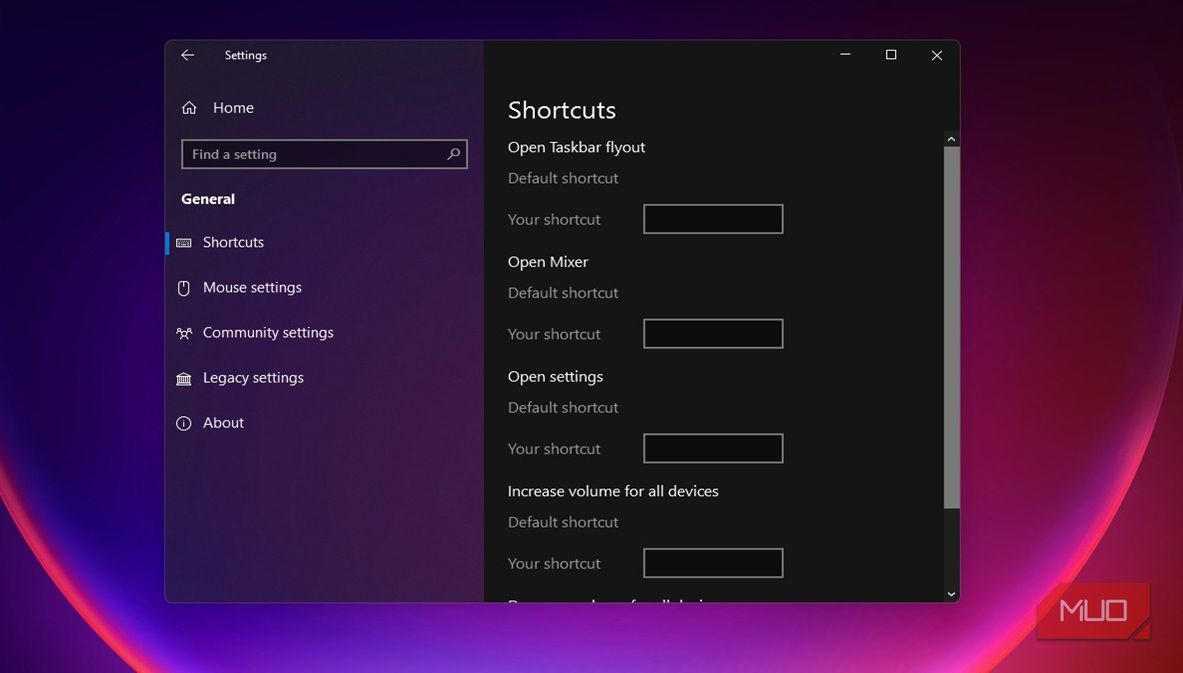This screenshot has width=1183, height=673.
Task: Click the building icon beside Legacy settings
Action: [x=183, y=378]
